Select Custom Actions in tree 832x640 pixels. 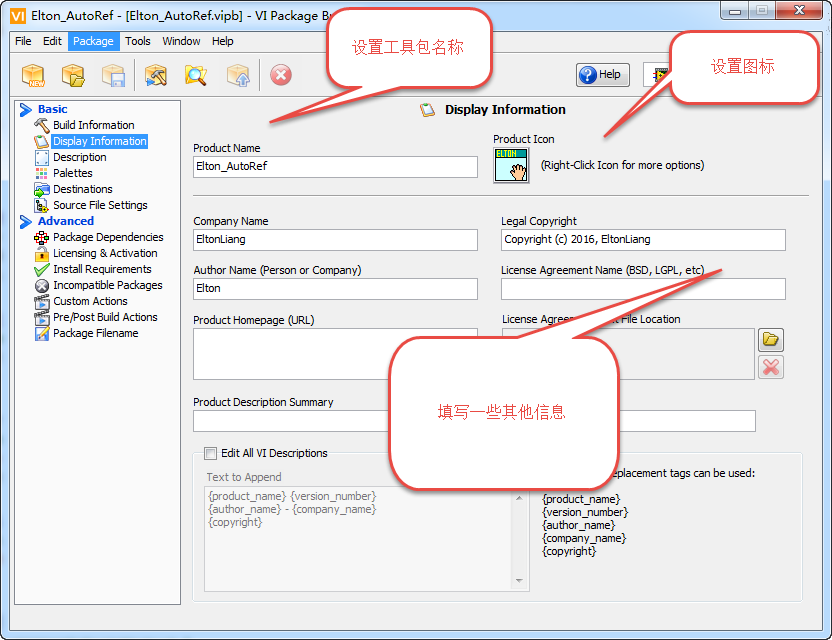point(90,301)
